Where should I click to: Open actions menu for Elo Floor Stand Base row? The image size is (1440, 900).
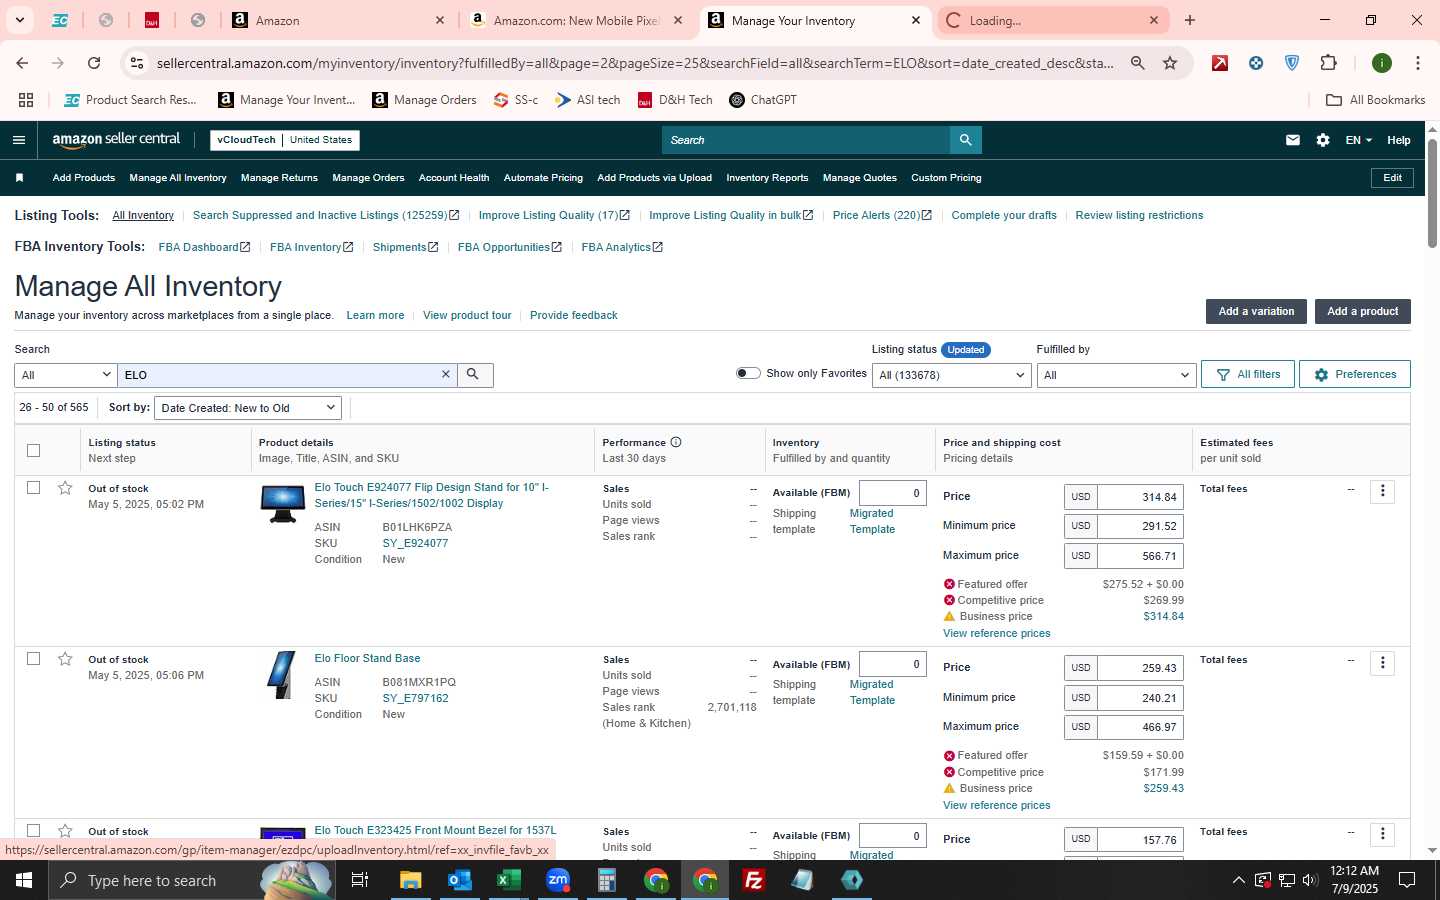(x=1382, y=662)
